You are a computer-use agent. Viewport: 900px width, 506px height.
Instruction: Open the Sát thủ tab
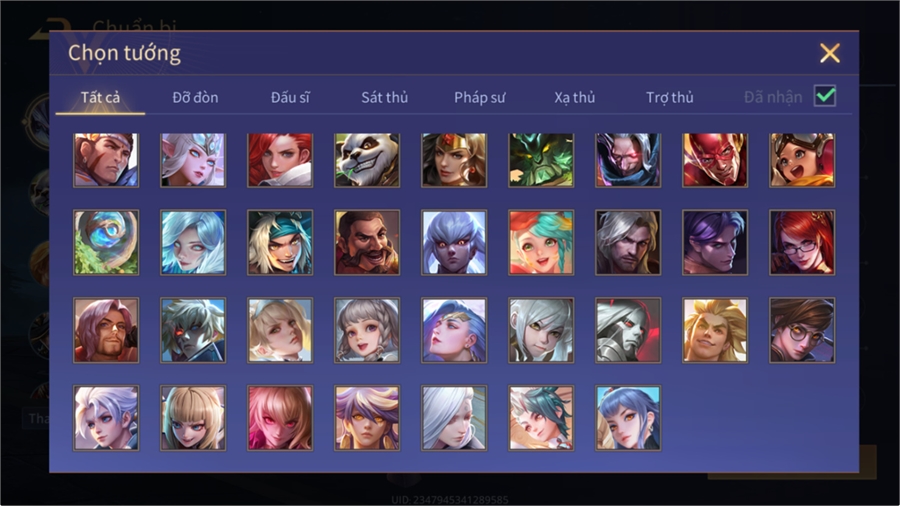tap(385, 98)
